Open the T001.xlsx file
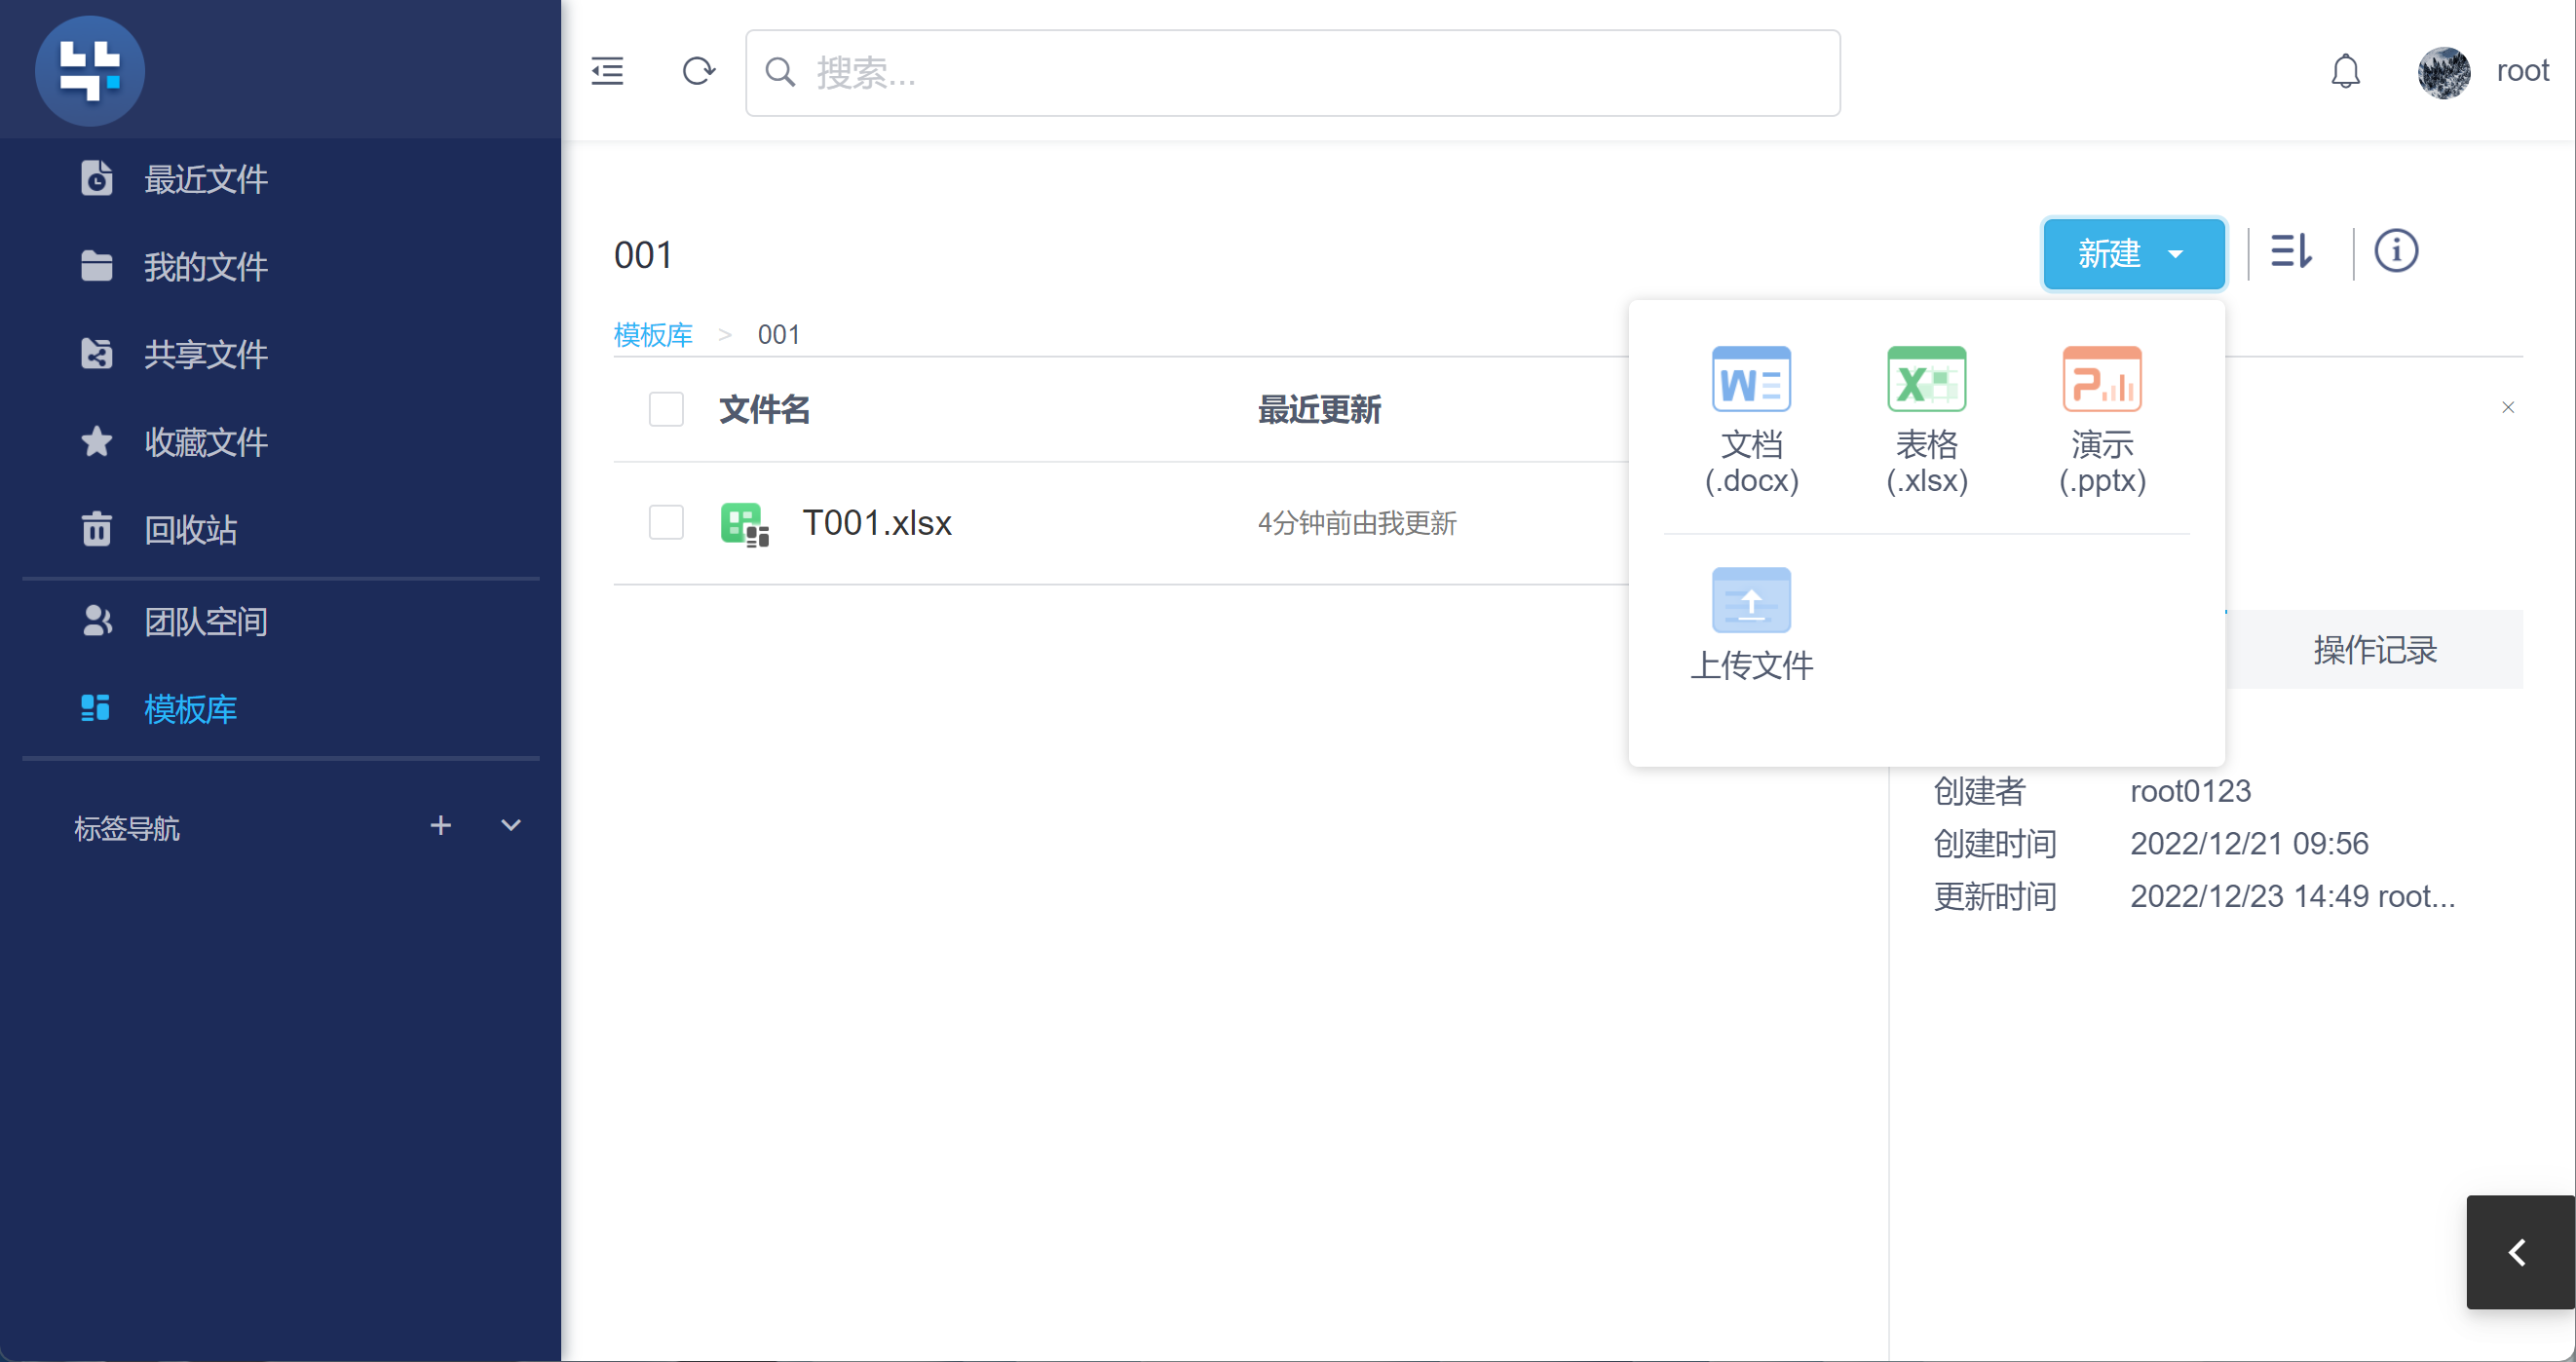 click(x=876, y=523)
